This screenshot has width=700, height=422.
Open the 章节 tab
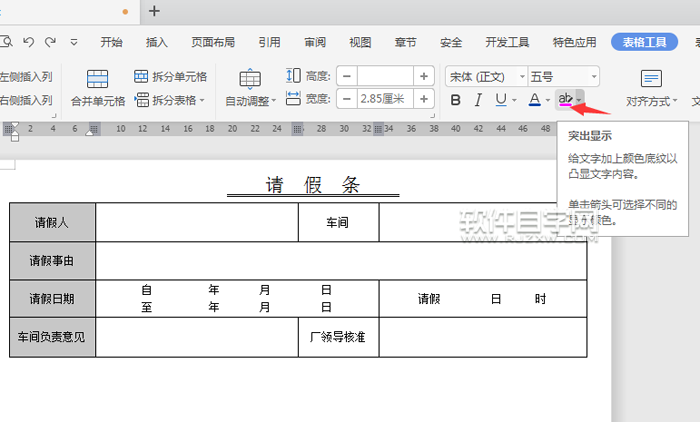405,42
